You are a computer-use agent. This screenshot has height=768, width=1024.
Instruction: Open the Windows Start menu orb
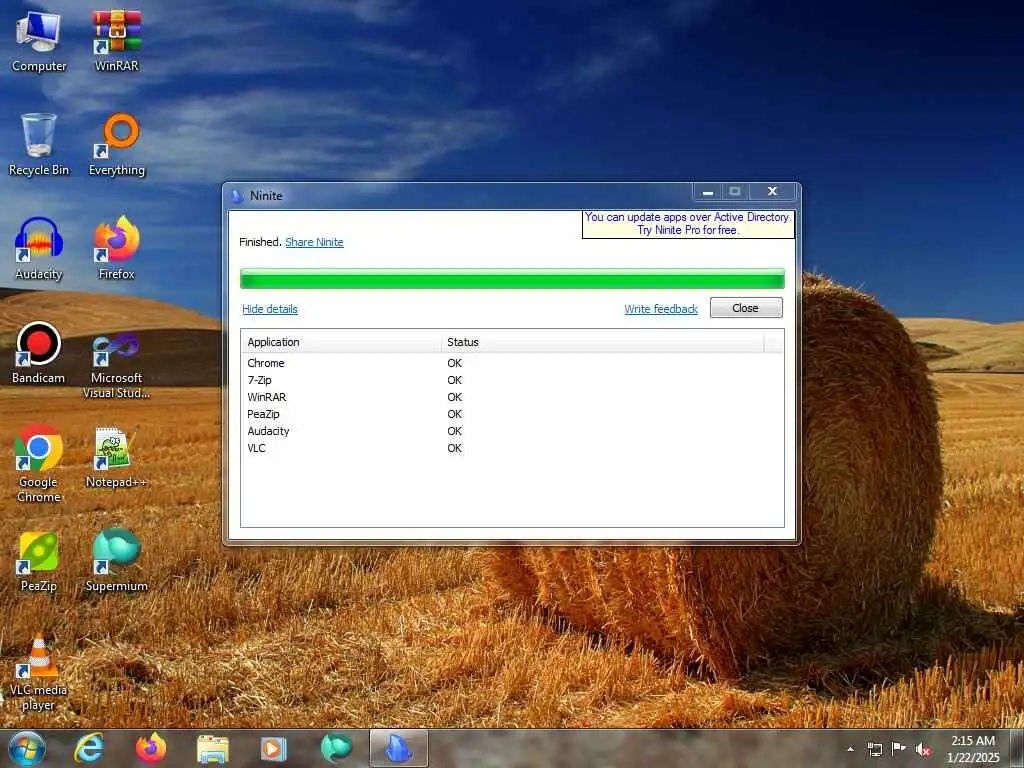coord(27,748)
